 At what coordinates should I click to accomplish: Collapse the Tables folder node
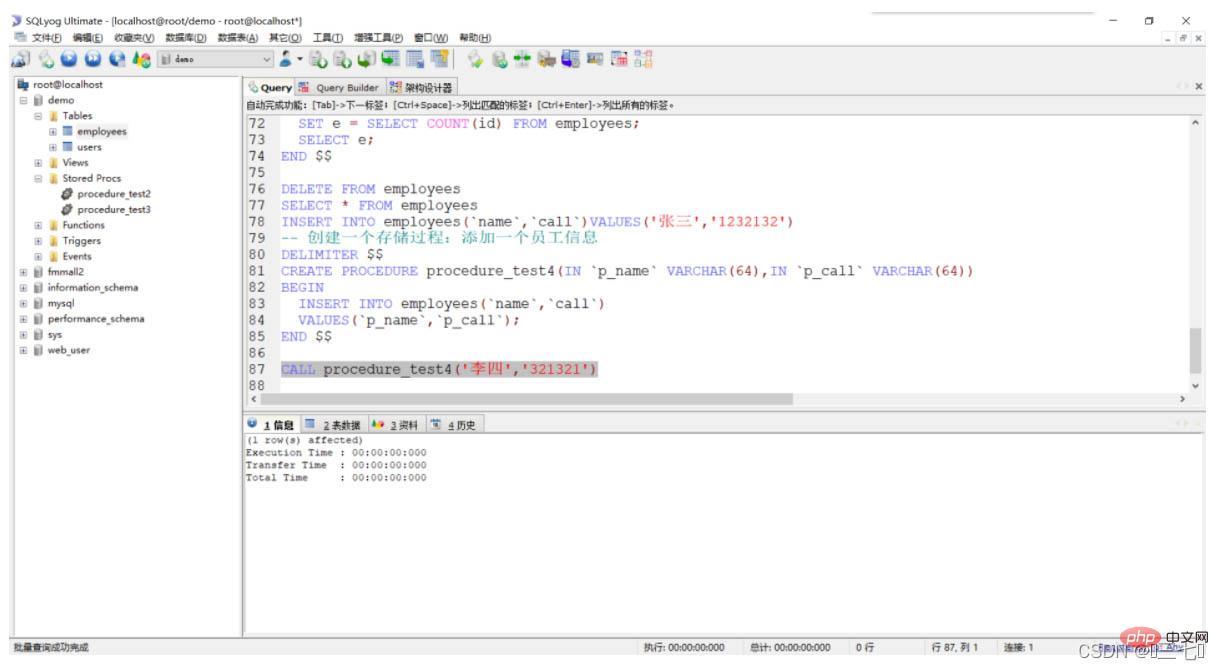click(x=39, y=116)
